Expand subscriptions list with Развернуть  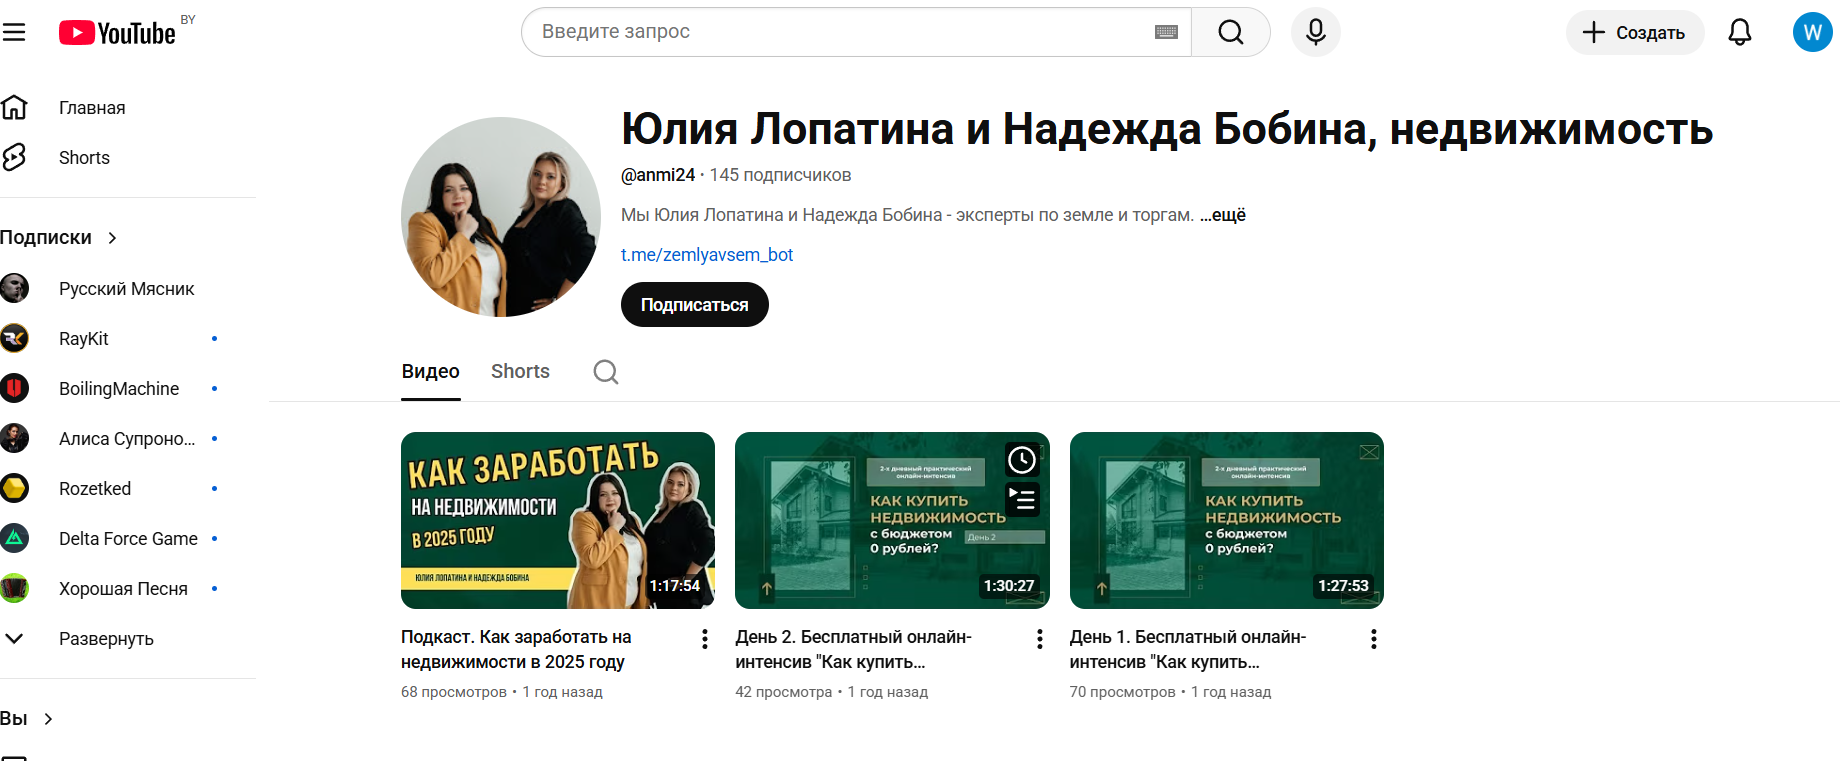pyautogui.click(x=106, y=638)
